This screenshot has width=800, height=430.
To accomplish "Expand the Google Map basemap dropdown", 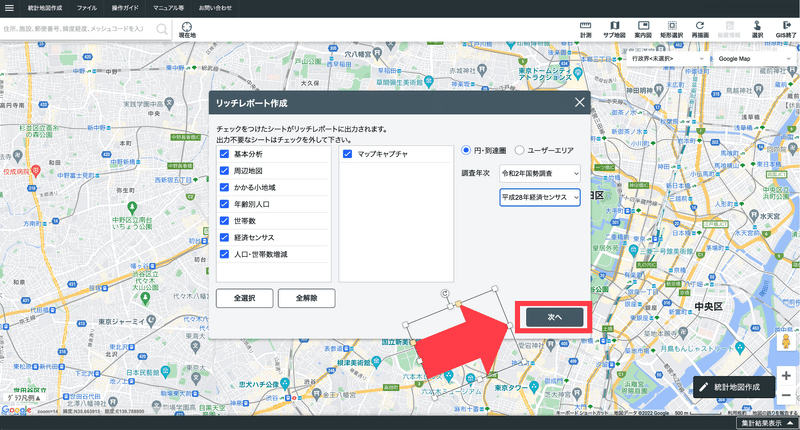I will 754,59.
